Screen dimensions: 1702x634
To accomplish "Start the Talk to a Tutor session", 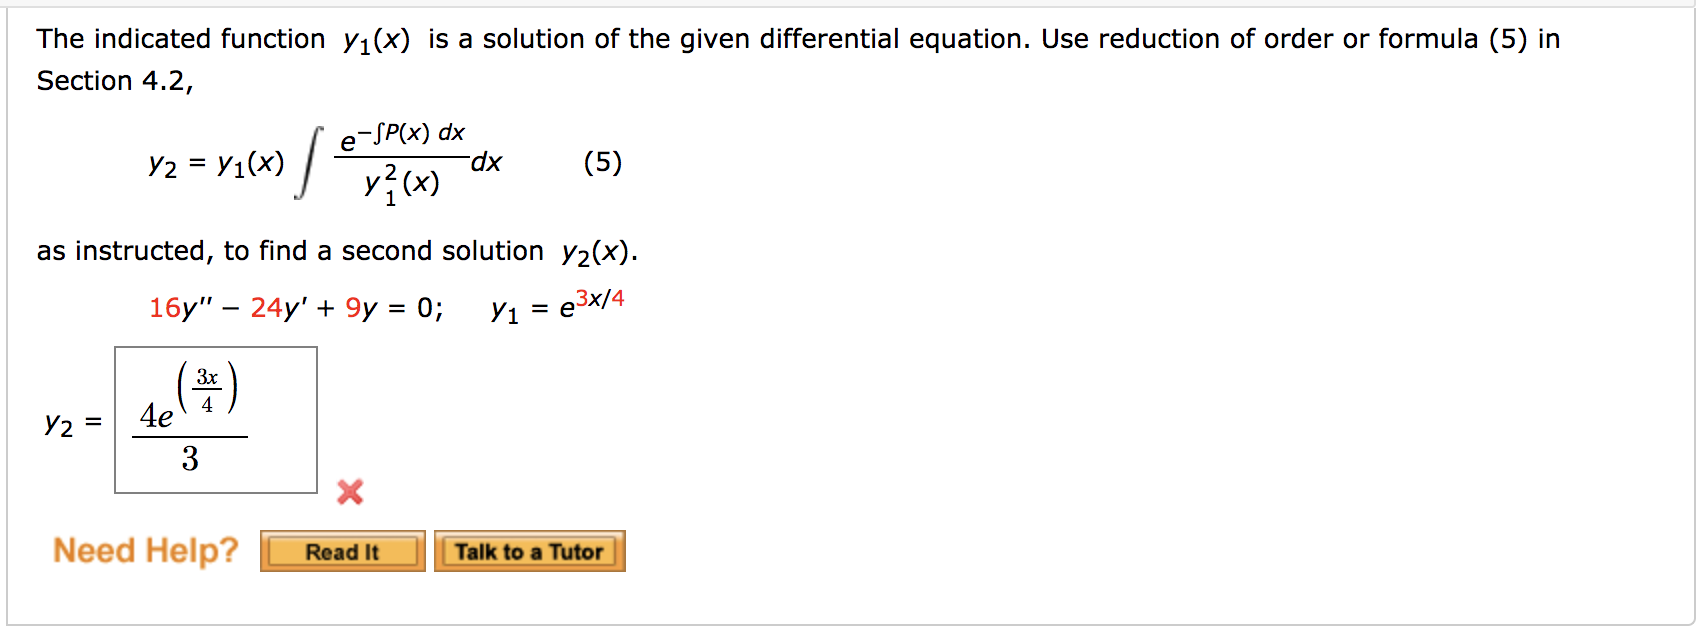I will 530,551.
